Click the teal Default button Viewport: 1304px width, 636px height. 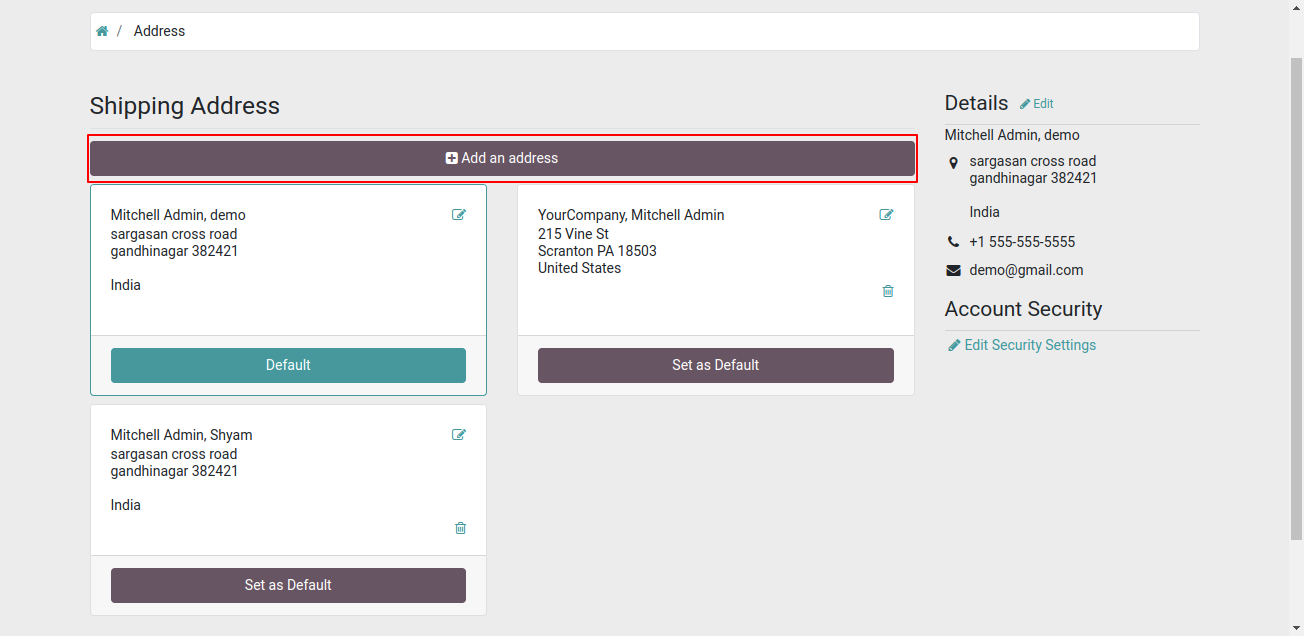coord(288,365)
